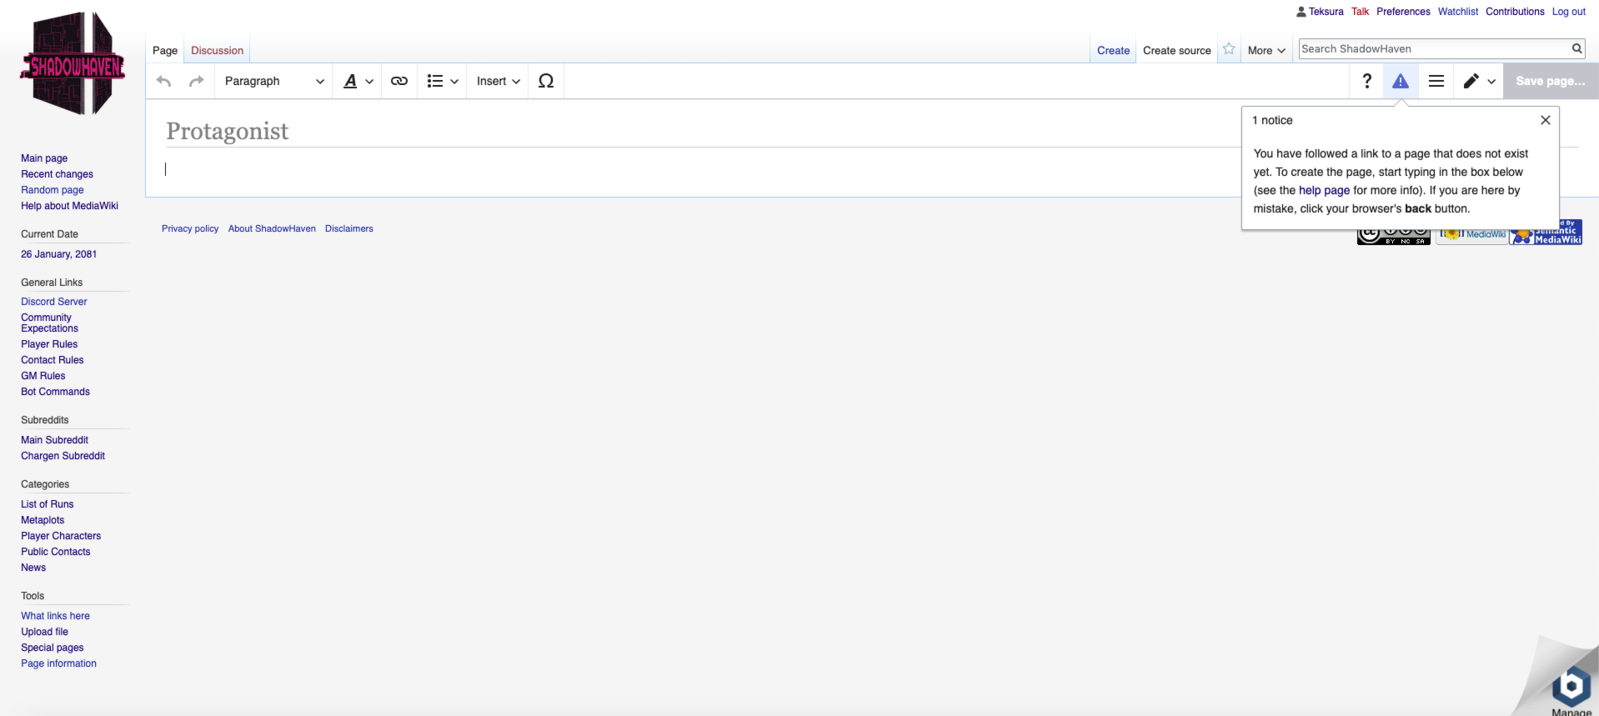This screenshot has width=1599, height=716.
Task: Open the bullet list structure dropdown
Action: (442, 81)
